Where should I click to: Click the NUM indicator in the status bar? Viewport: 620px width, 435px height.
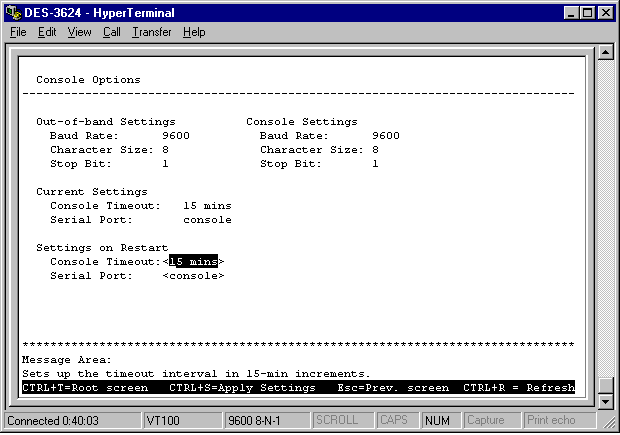[437, 421]
